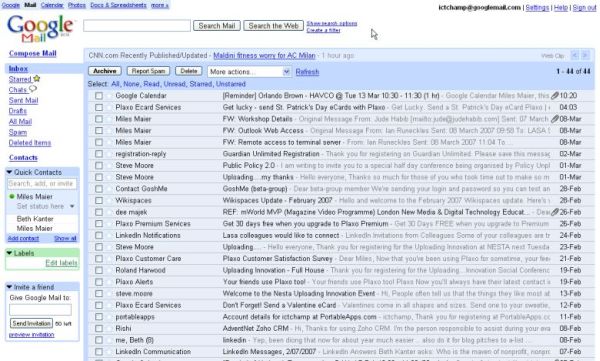Select Unread in the Select row

[x=175, y=84]
